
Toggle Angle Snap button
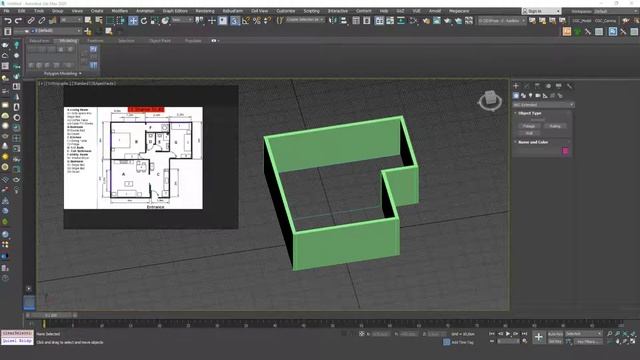[x=246, y=20]
